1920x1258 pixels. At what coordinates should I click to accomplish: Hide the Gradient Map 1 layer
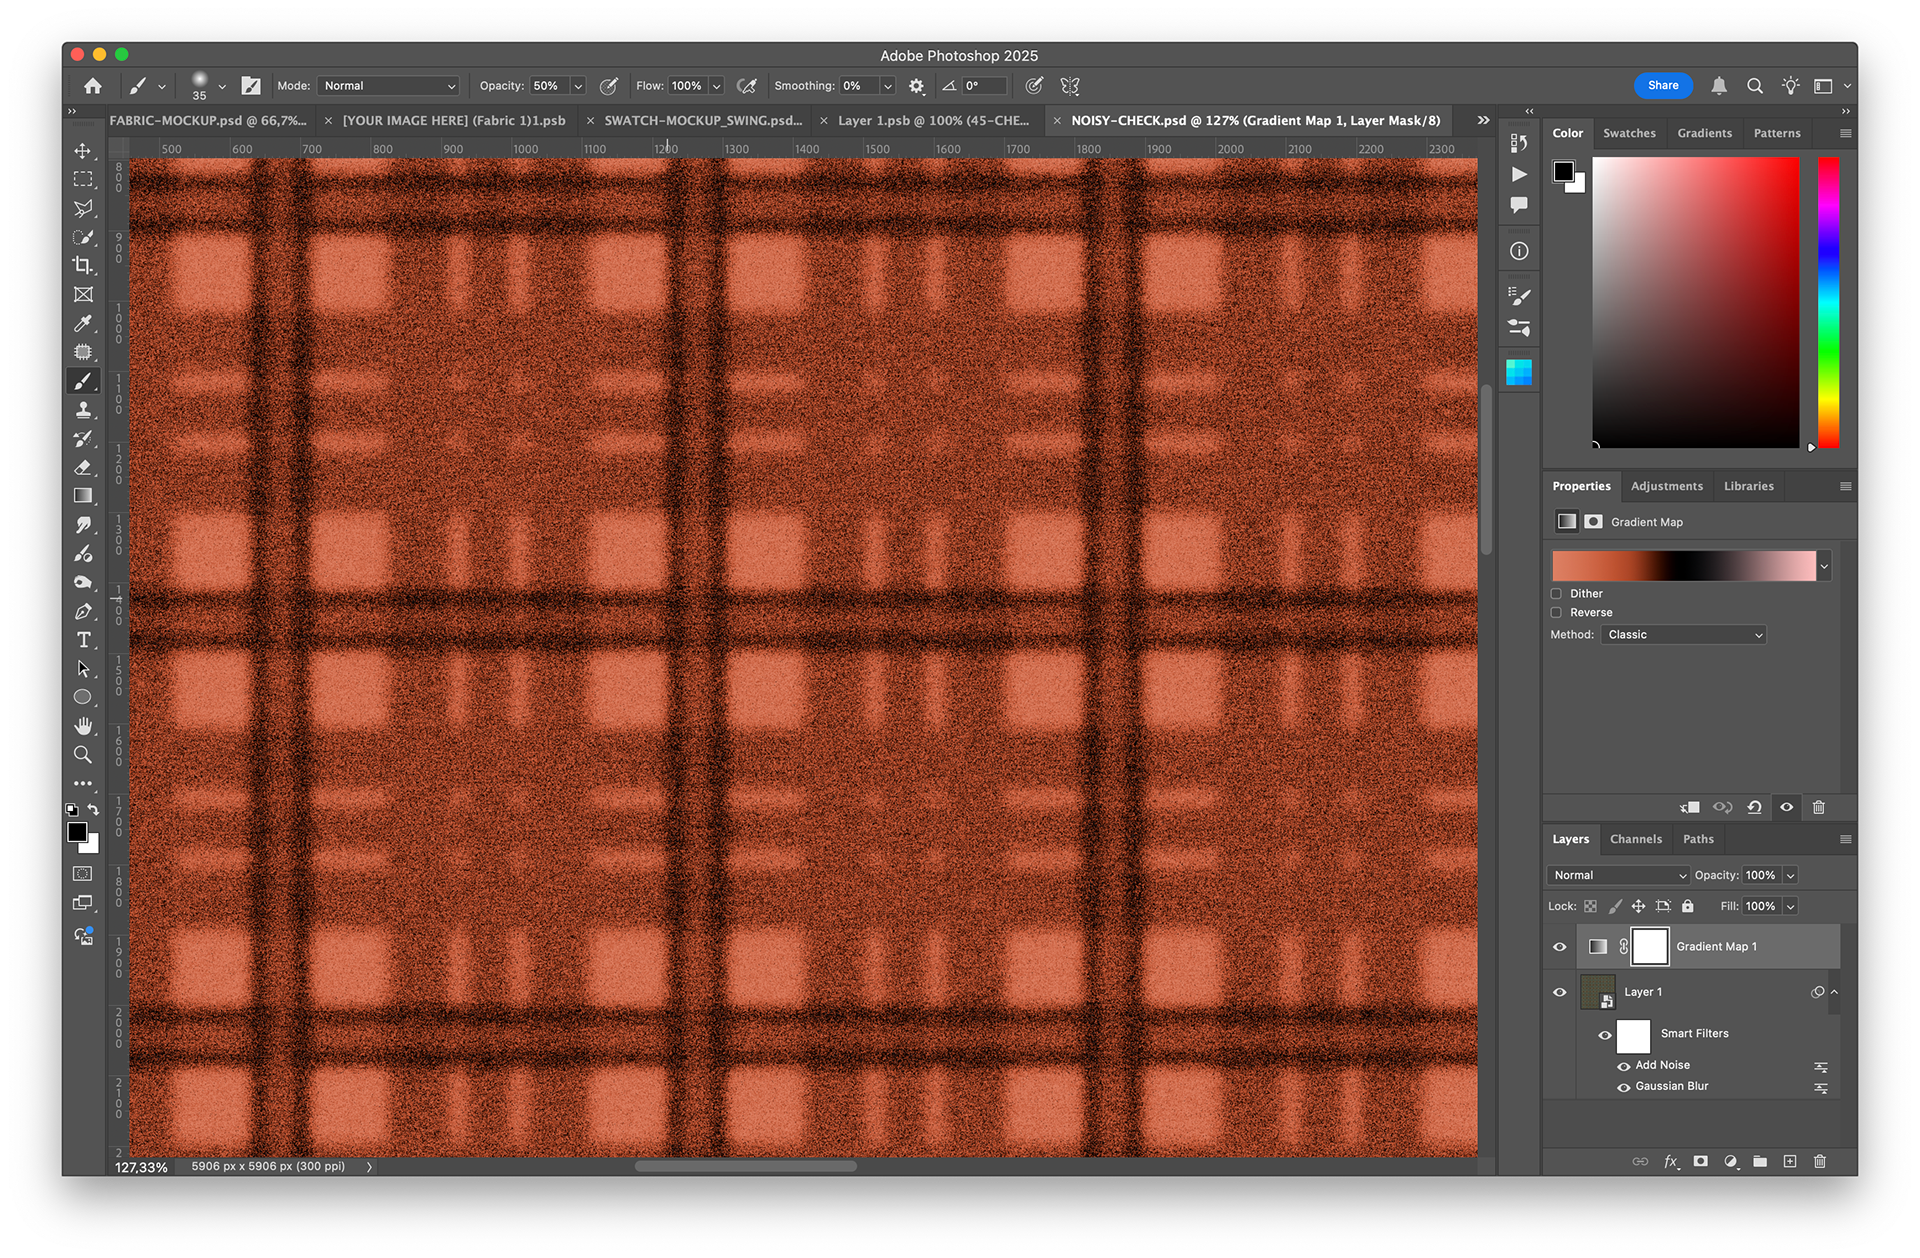1560,947
